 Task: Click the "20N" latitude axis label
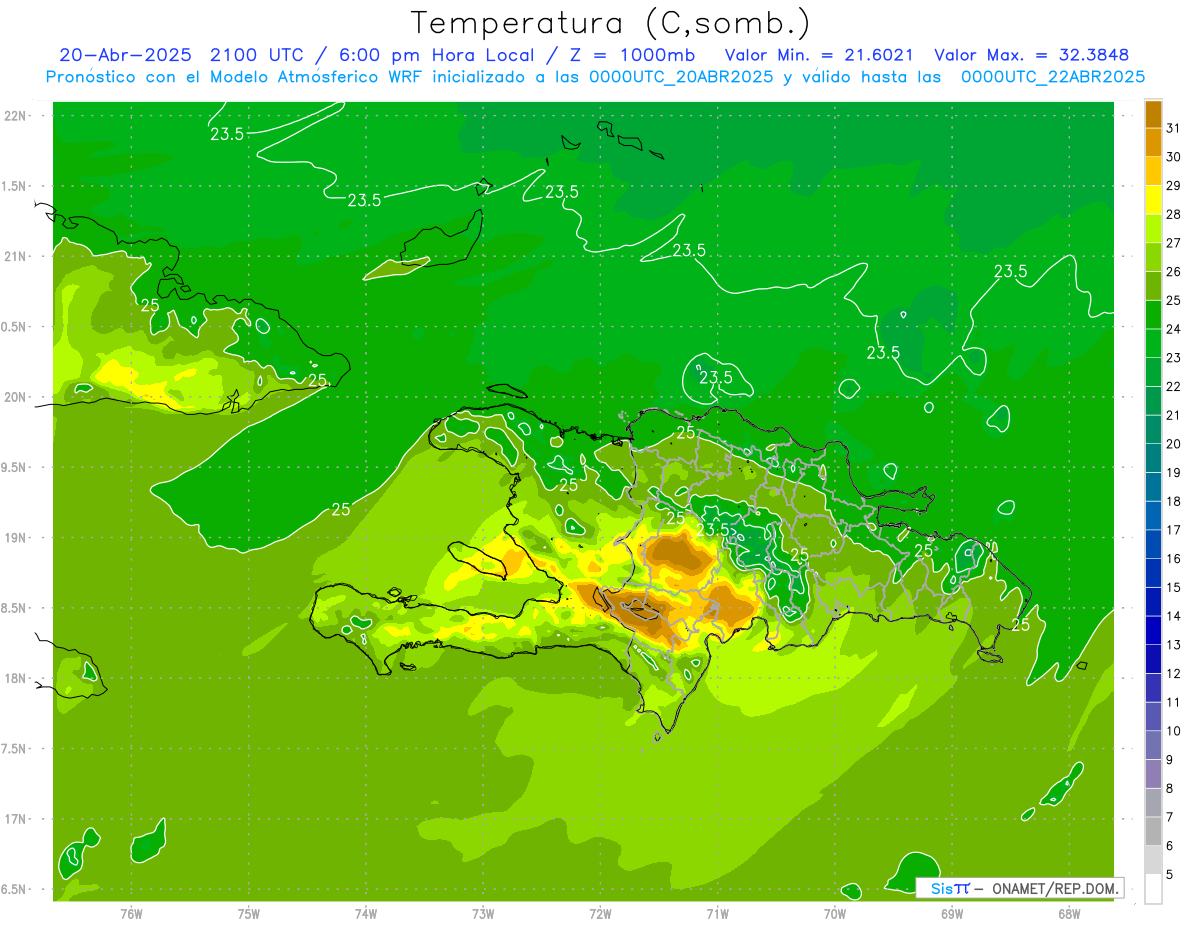(x=16, y=397)
